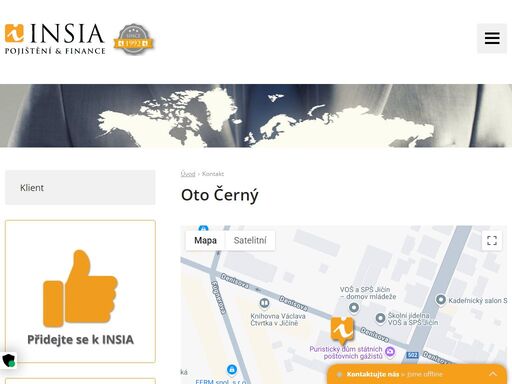Click the thumbs-up icon
Viewport: 512px width, 384px height.
click(x=80, y=288)
